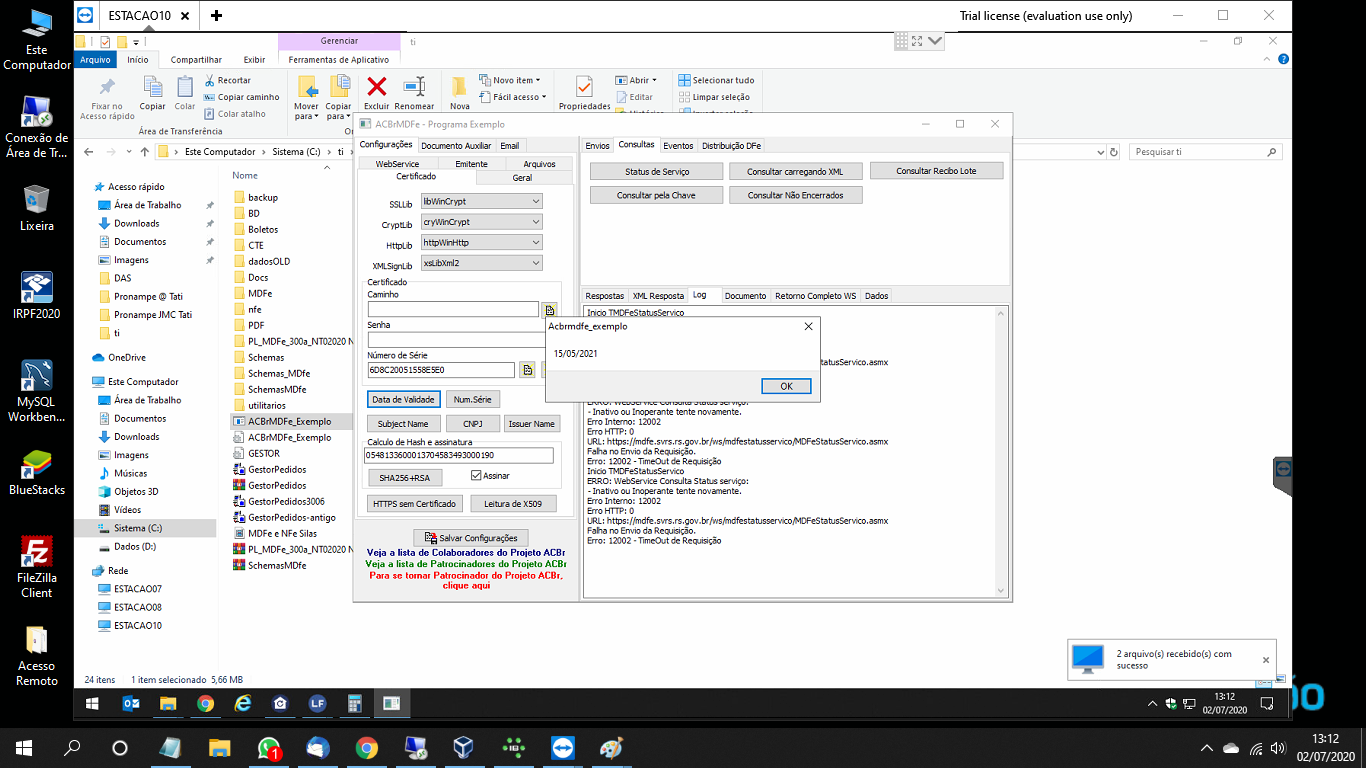Select the MDFe folder in file list
Viewport: 1366px width, 768px height.
pyautogui.click(x=259, y=293)
